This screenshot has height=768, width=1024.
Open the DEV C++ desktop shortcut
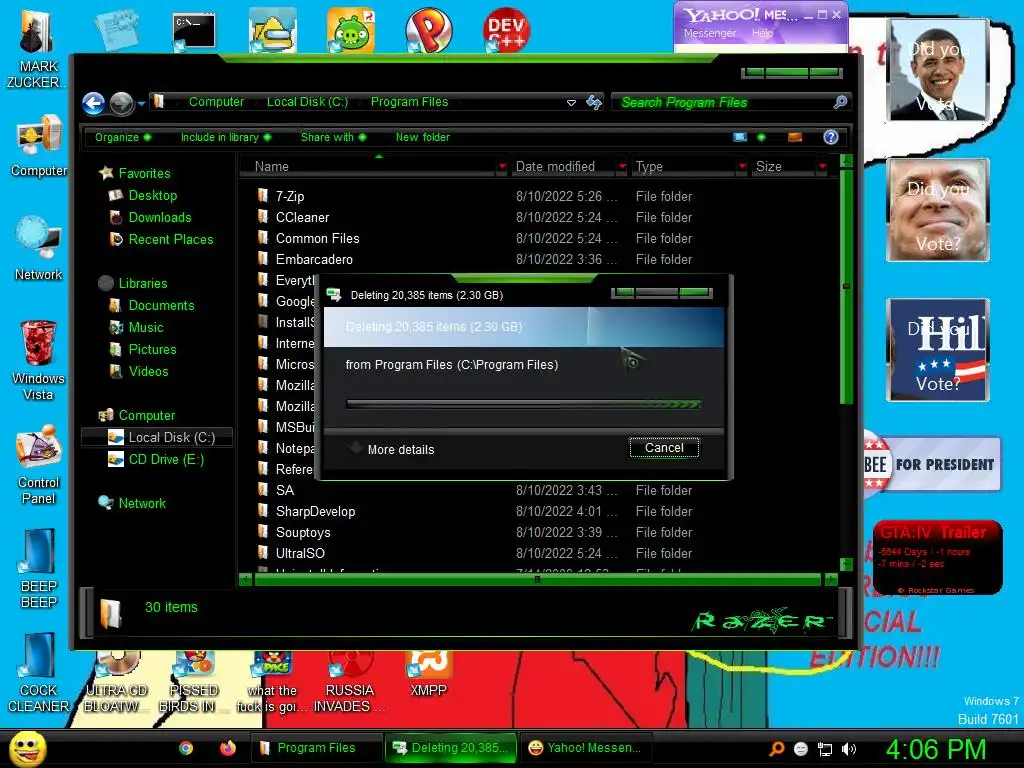[506, 29]
